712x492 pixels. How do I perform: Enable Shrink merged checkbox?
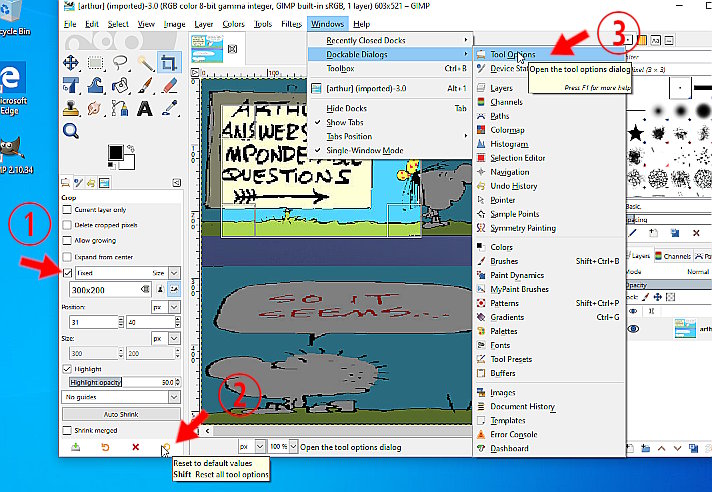67,430
